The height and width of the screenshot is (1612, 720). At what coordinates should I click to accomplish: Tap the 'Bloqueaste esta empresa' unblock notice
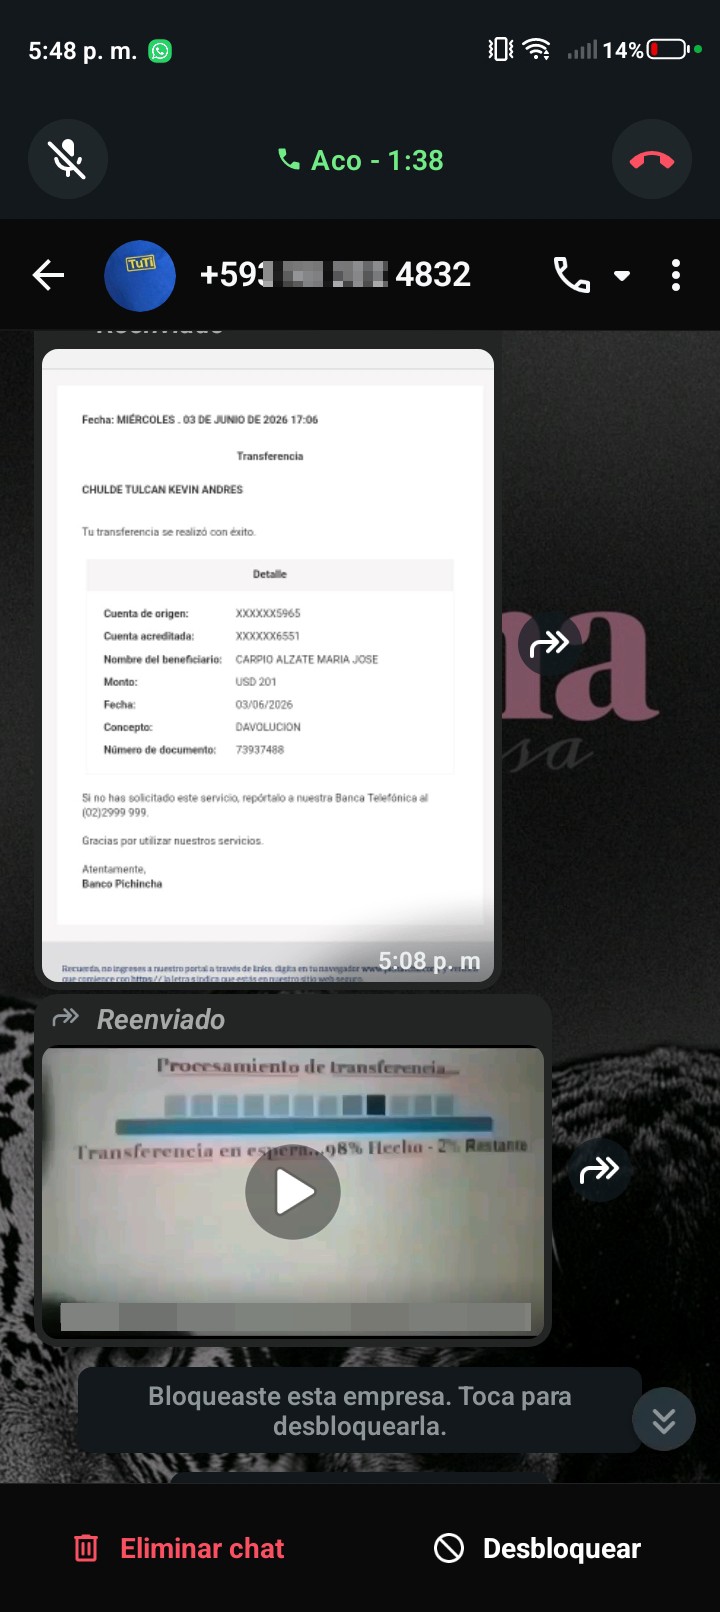[360, 1410]
